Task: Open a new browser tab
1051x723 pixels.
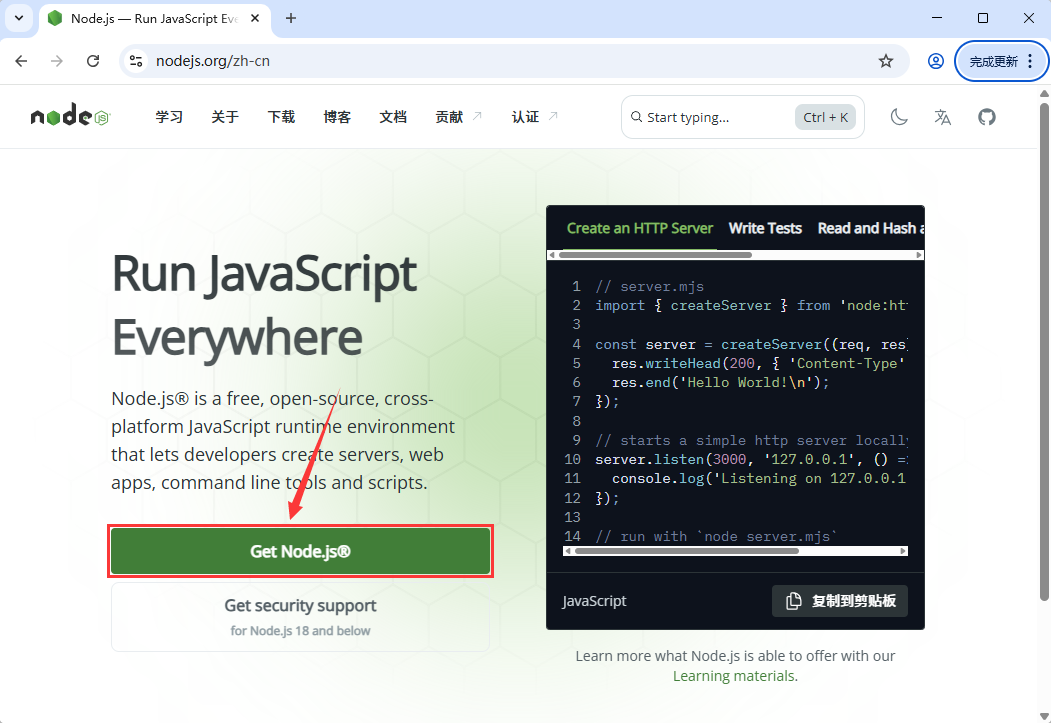Action: tap(291, 18)
